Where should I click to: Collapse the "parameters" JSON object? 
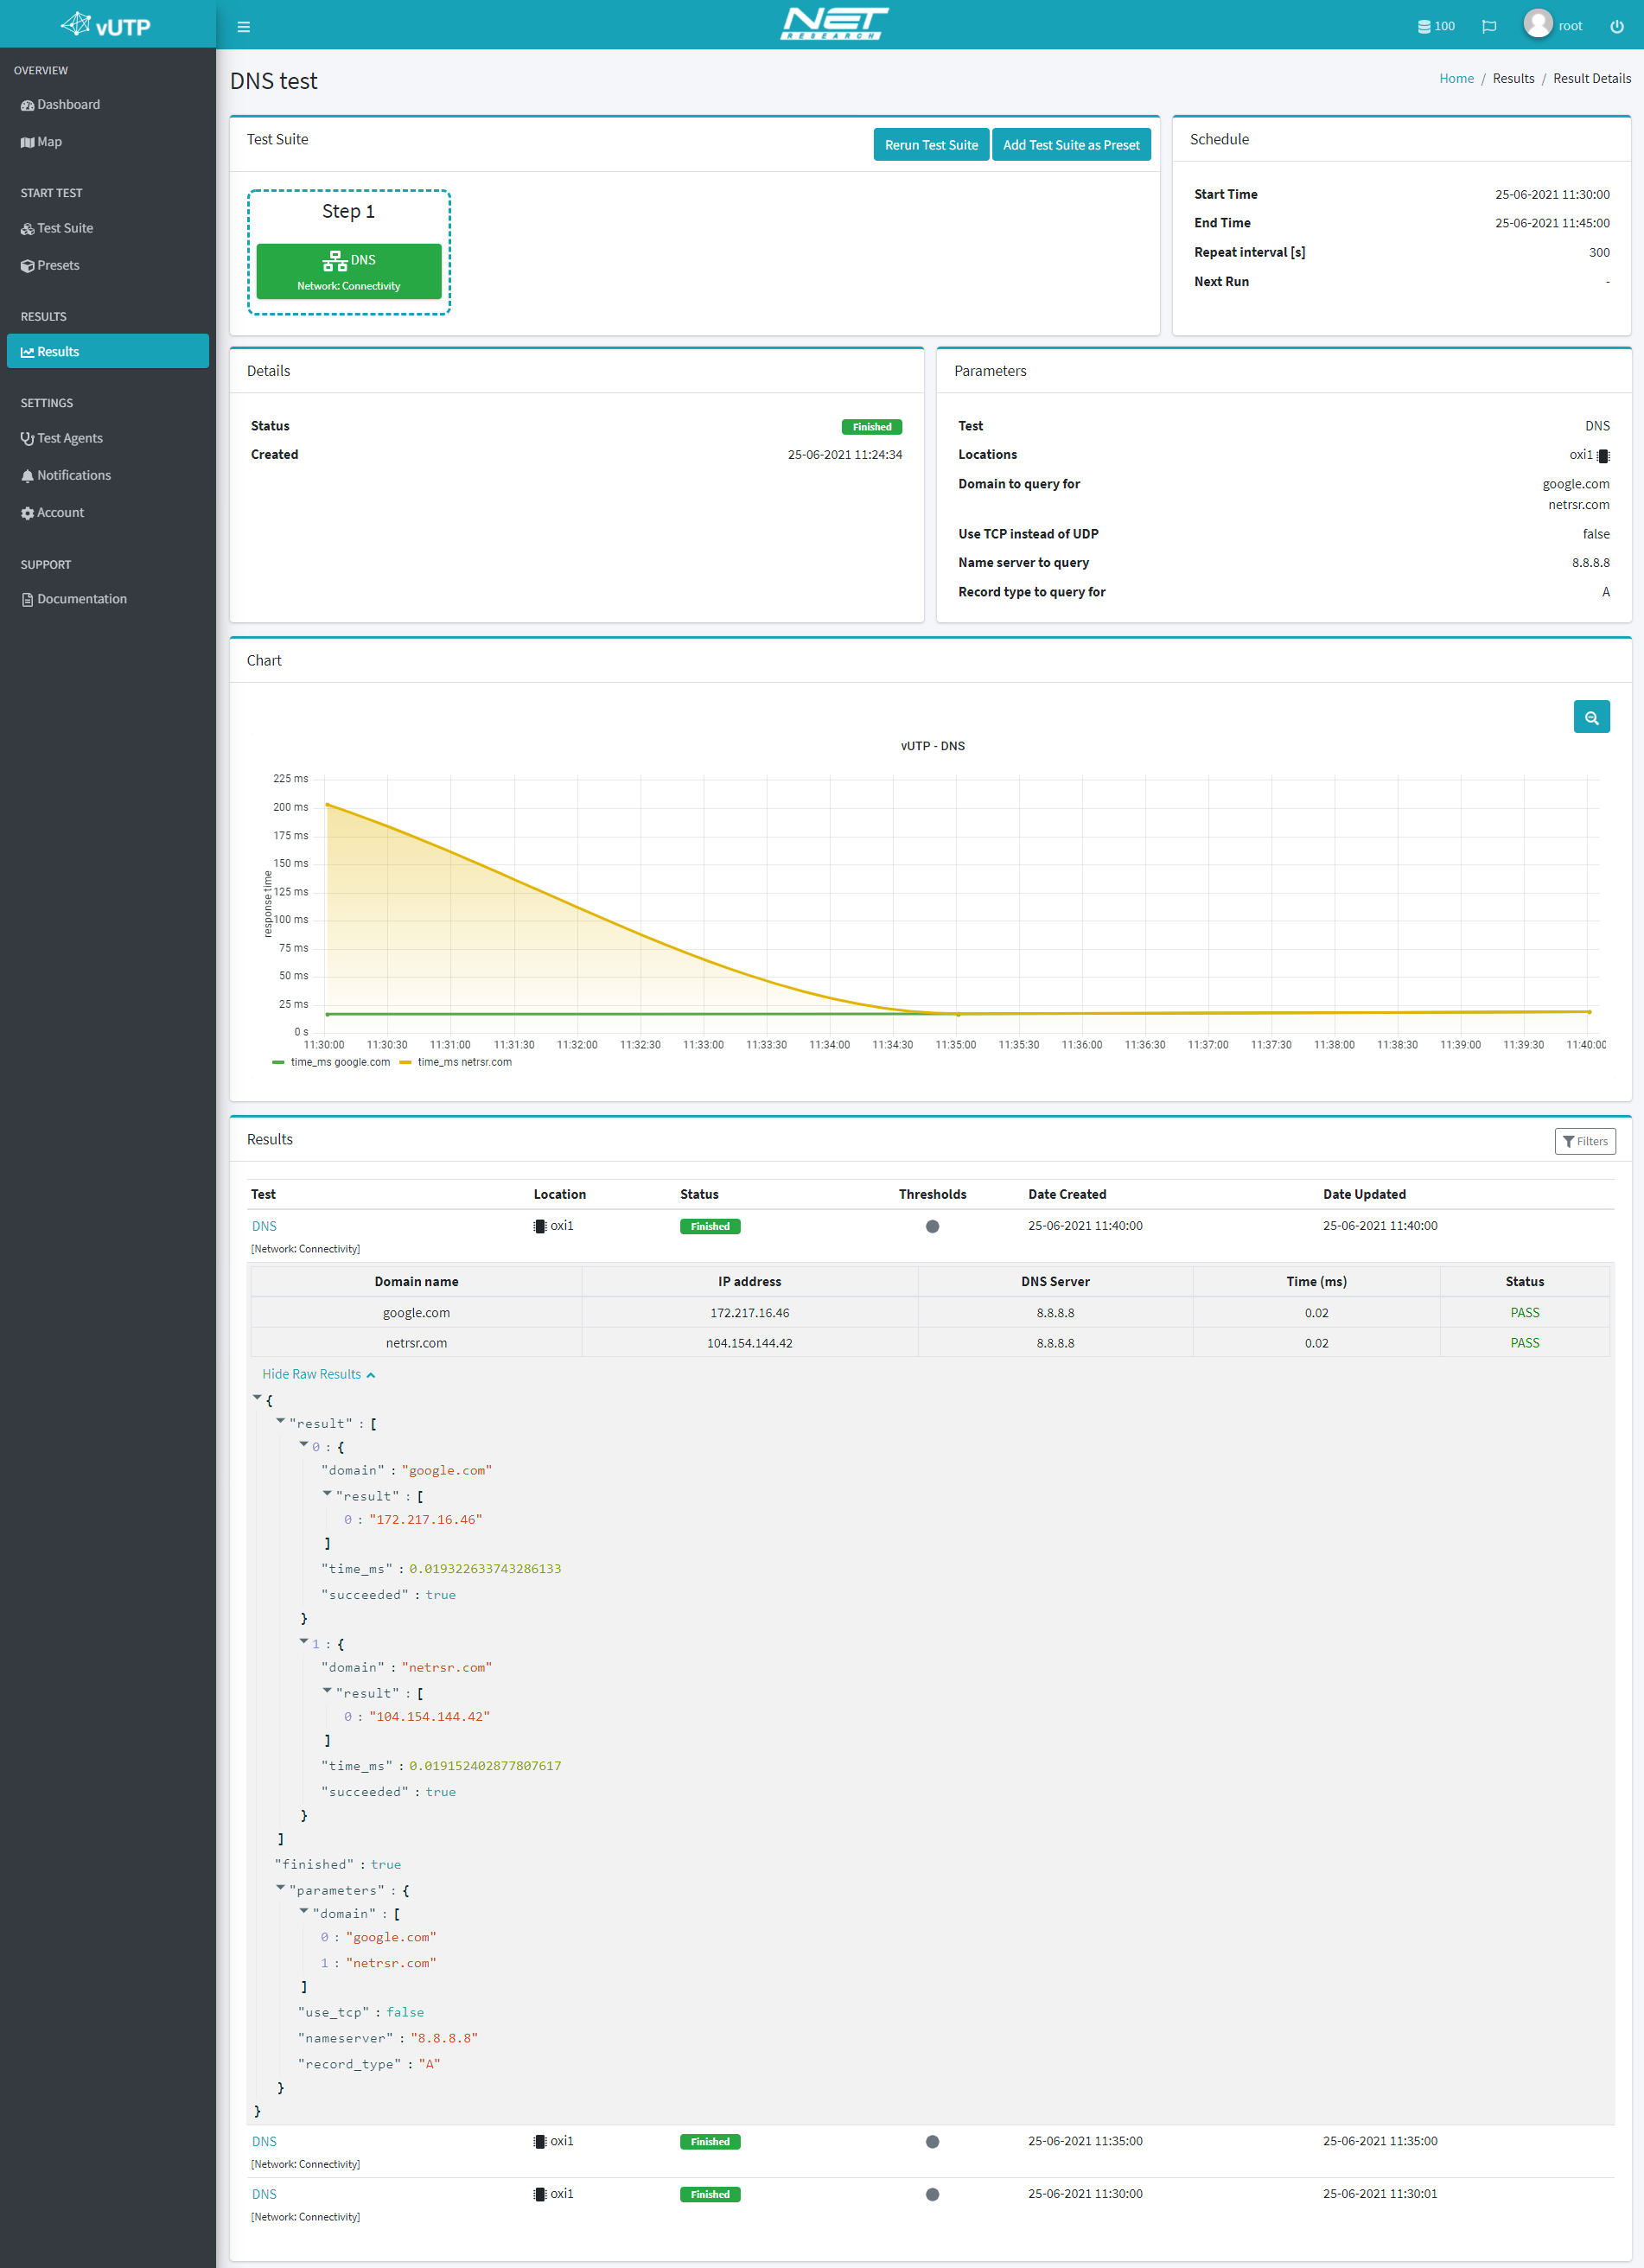[280, 1887]
